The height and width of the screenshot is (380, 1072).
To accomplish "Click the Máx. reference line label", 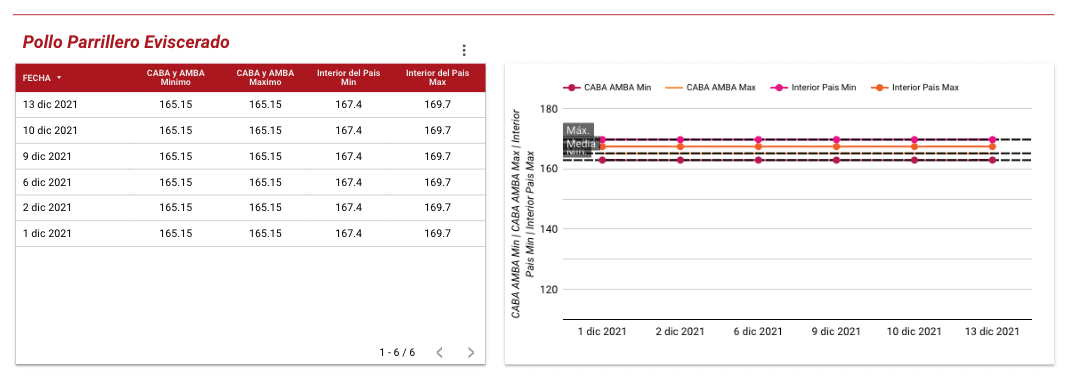I will (x=578, y=130).
